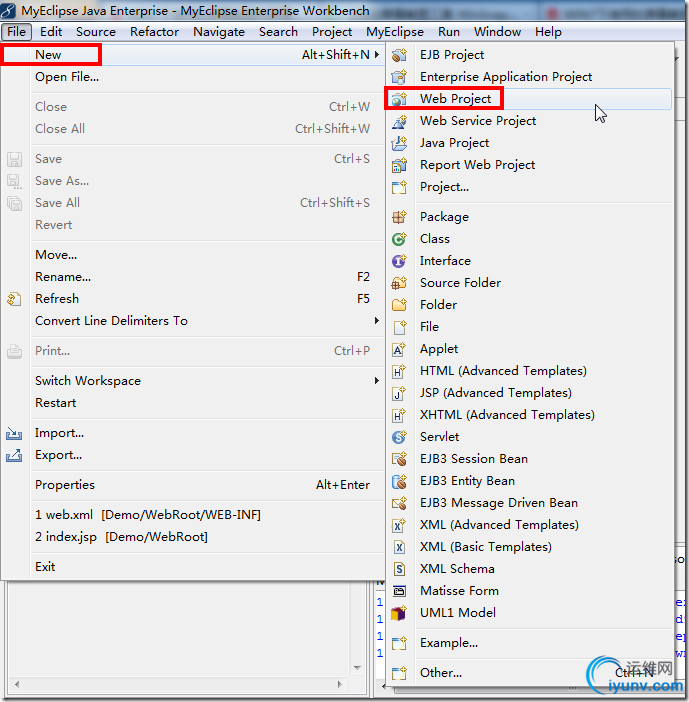Click the Source Folder icon
The width and height of the screenshot is (689, 702).
(399, 283)
